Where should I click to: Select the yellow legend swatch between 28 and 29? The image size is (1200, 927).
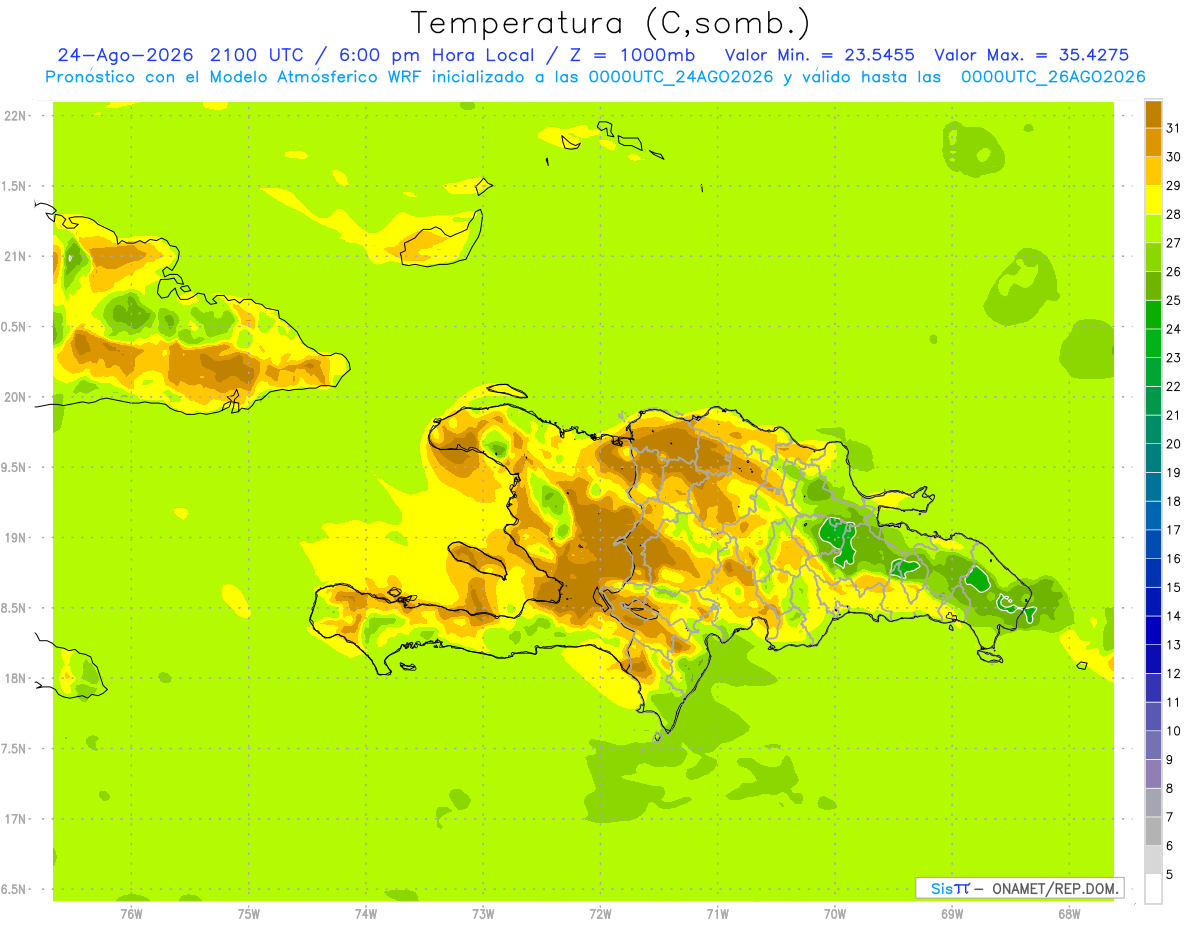point(1153,199)
